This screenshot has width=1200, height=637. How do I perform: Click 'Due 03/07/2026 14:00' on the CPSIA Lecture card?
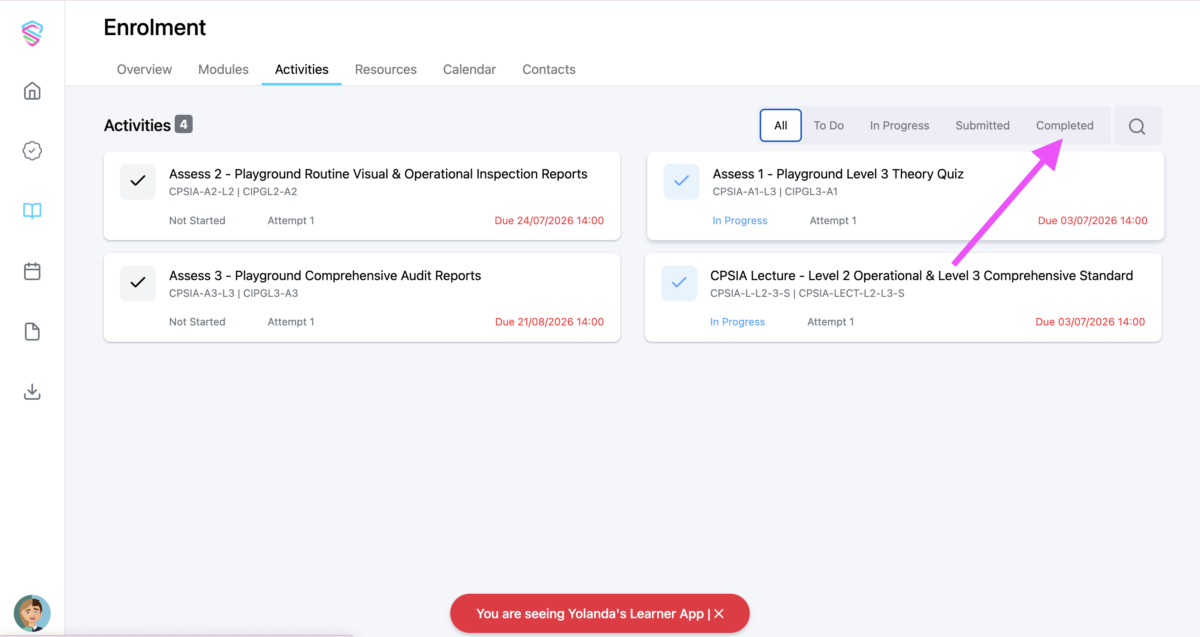point(1091,322)
